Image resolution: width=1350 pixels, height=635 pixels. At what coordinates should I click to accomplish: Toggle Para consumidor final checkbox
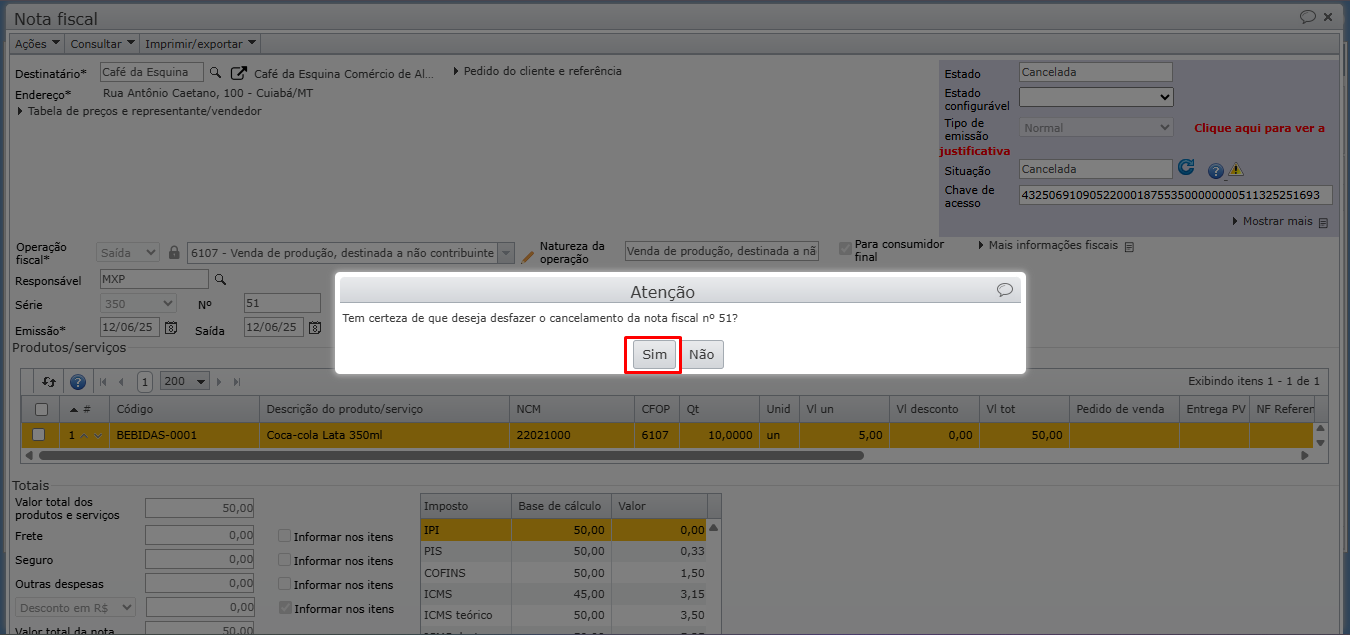pyautogui.click(x=846, y=248)
